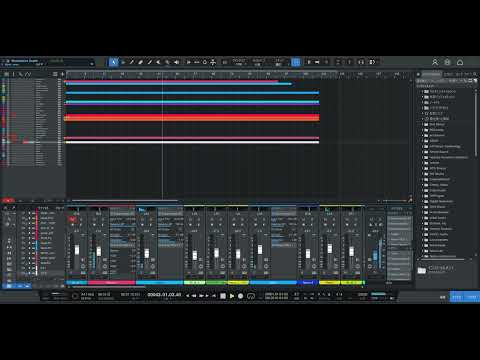Stop playback with the square transport button
The image size is (480, 360).
coord(223,296)
